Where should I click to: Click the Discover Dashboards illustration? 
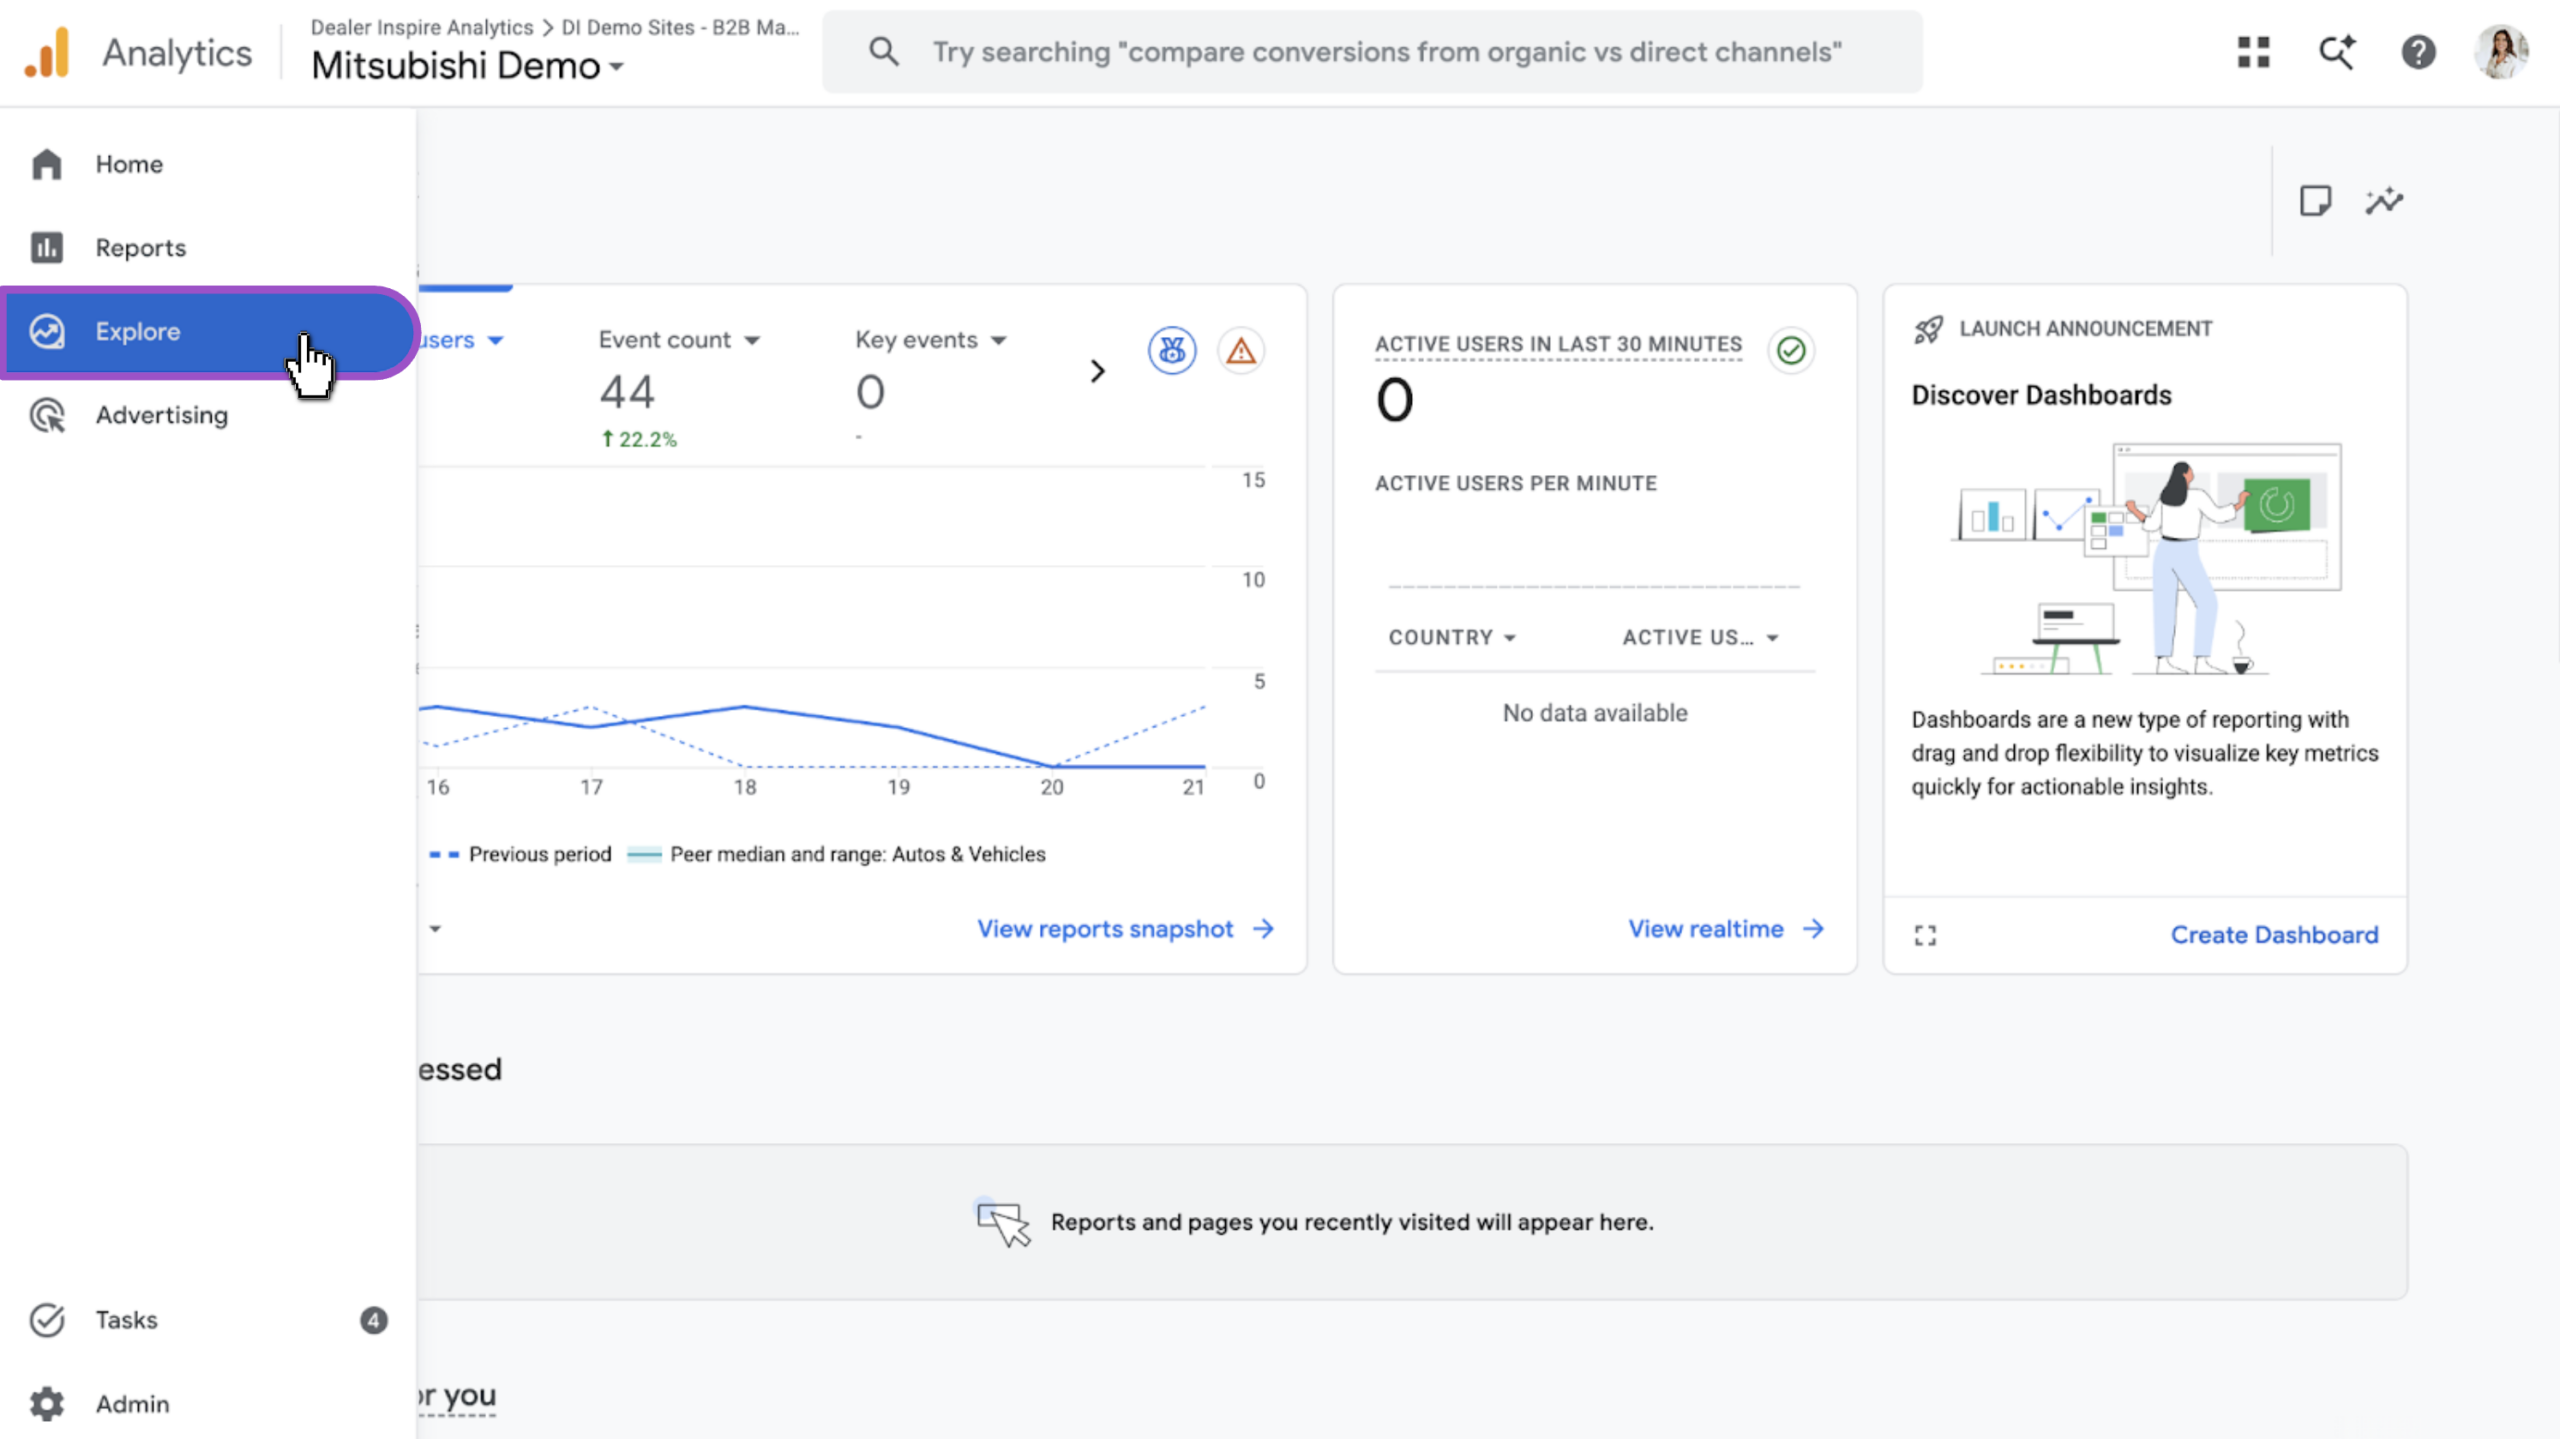(2146, 559)
